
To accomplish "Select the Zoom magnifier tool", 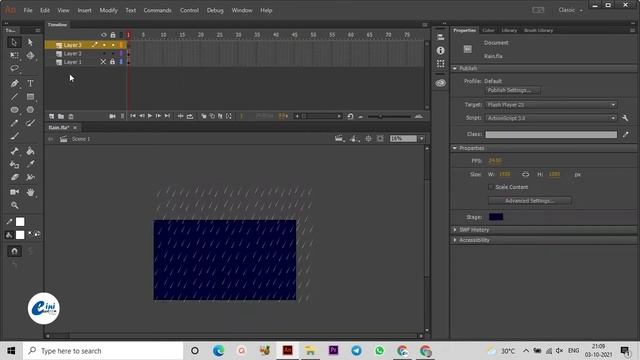I will click(14, 205).
